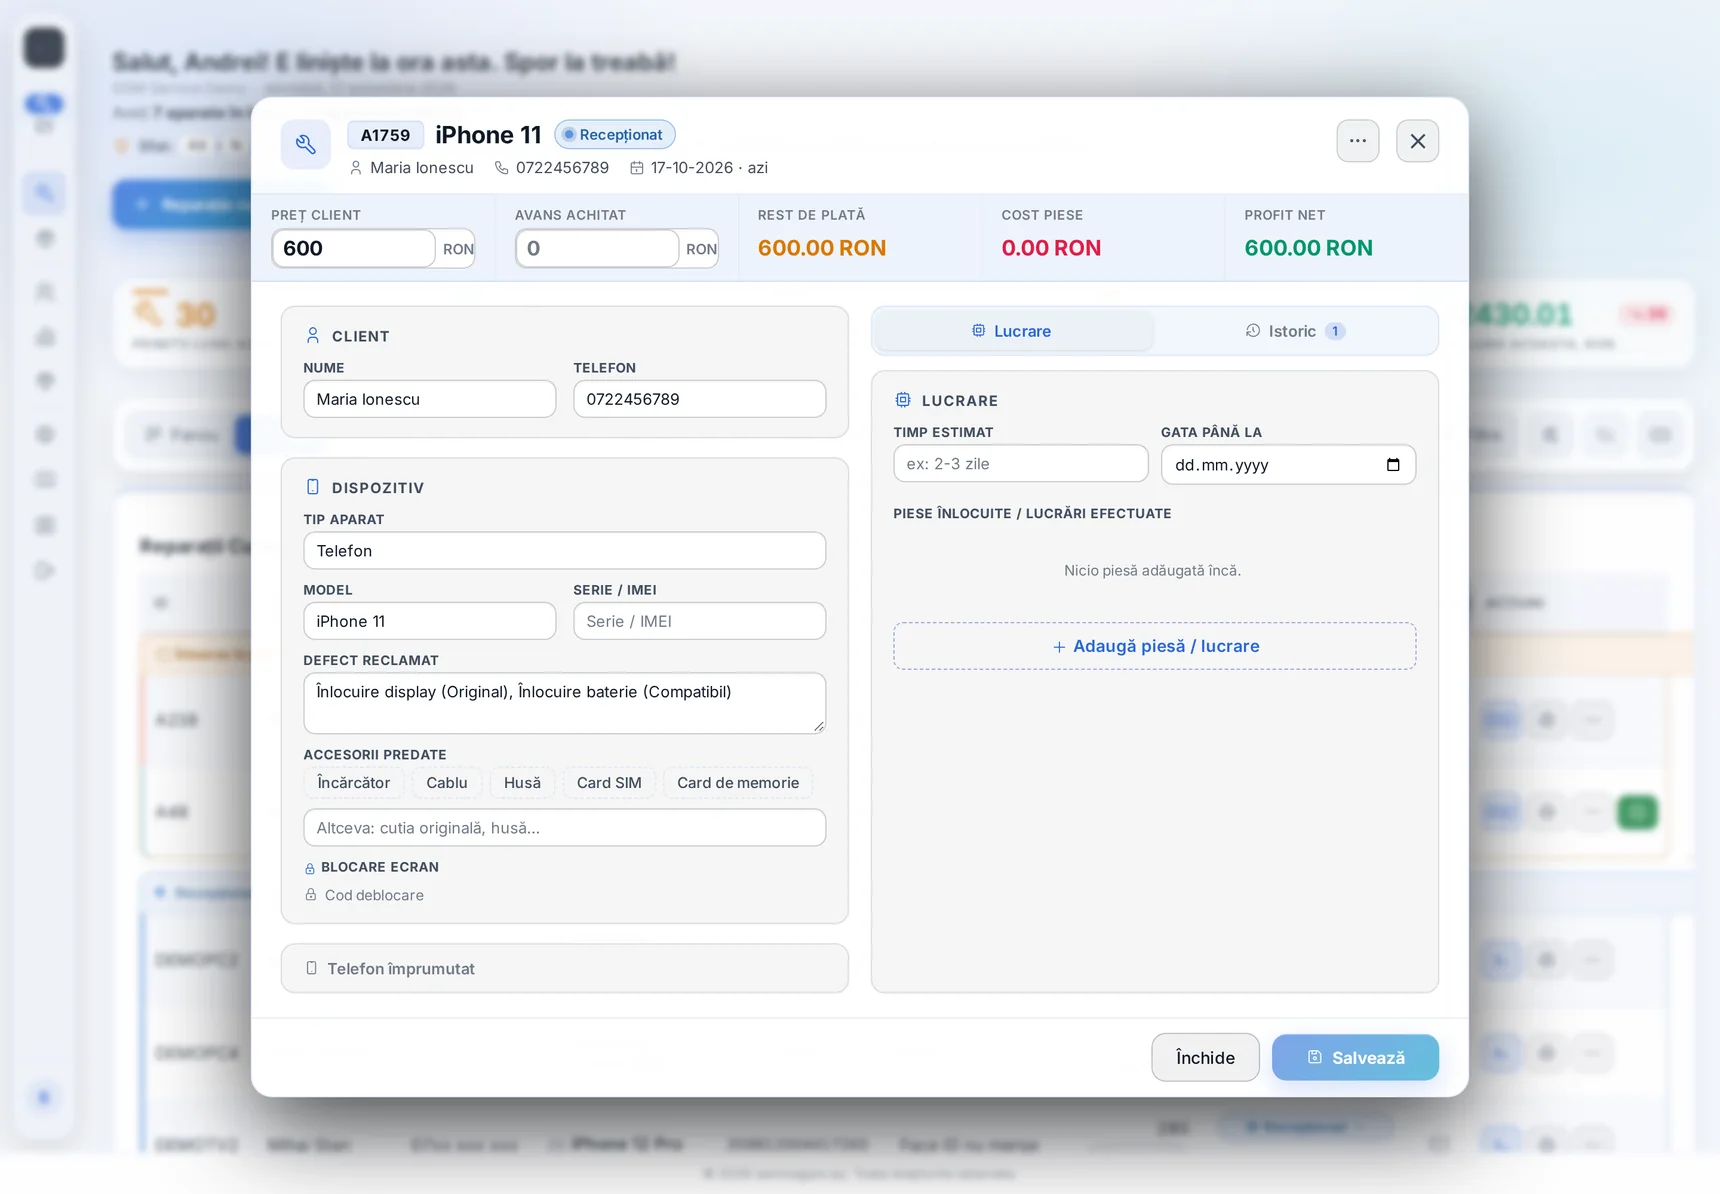1720x1194 pixels.
Task: Open calendar picker in Gata până la
Action: [1393, 465]
